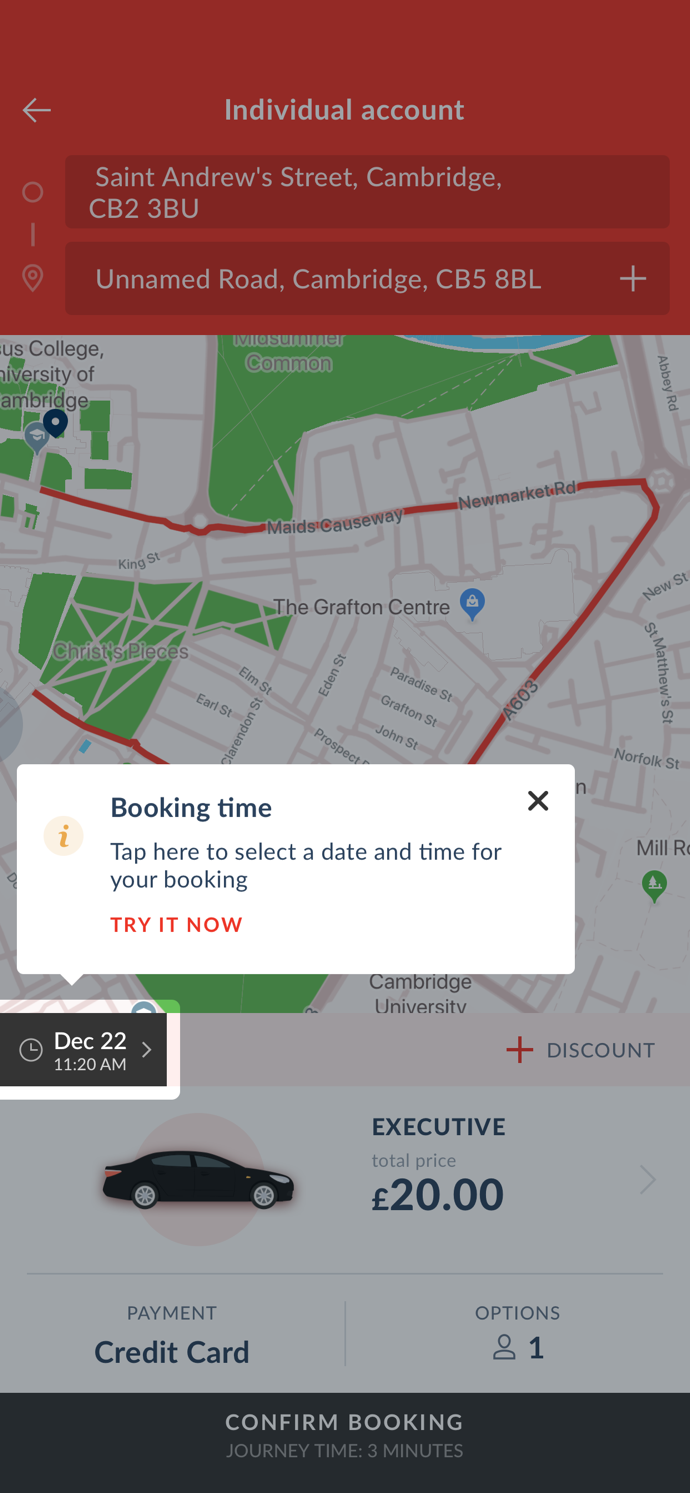The image size is (690, 1493).
Task: Open the OPTIONS passenger section
Action: pos(517,1335)
